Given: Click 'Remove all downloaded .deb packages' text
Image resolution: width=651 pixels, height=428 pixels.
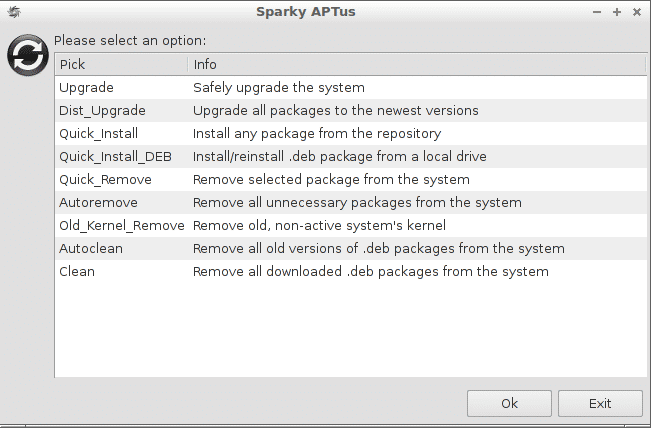Looking at the screenshot, I should tap(316, 271).
